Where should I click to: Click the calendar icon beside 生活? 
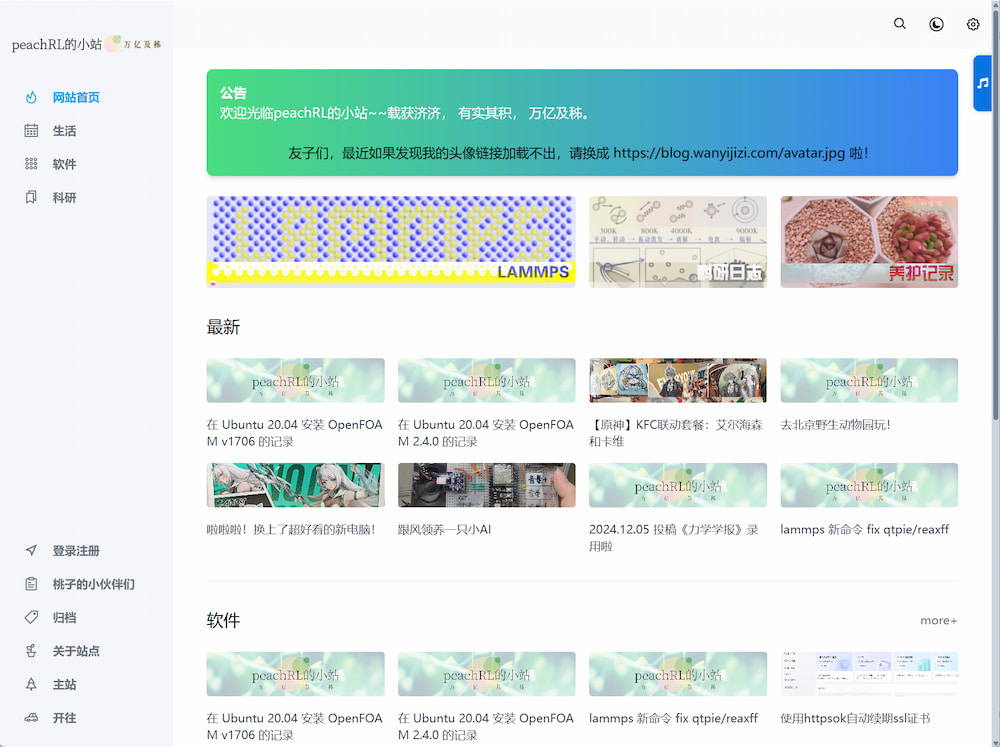32,131
